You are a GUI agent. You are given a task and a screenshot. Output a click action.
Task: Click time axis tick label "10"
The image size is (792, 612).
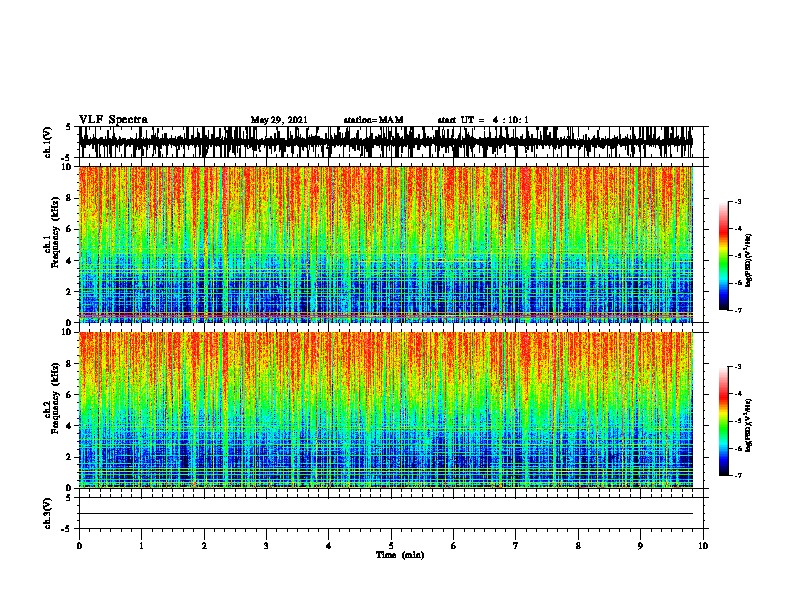coord(703,546)
